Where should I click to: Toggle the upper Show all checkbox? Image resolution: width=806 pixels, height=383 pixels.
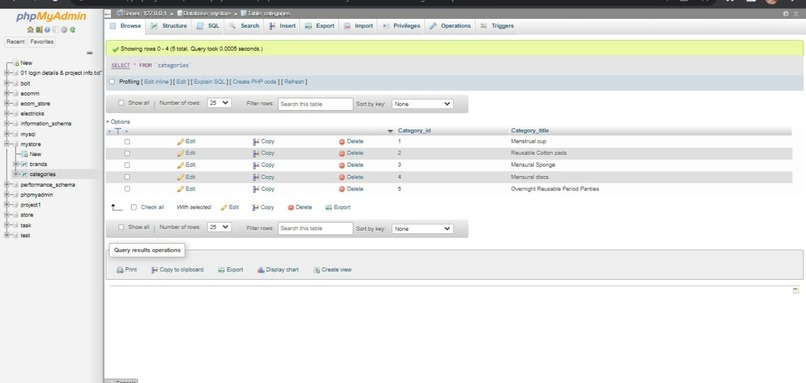coord(121,103)
